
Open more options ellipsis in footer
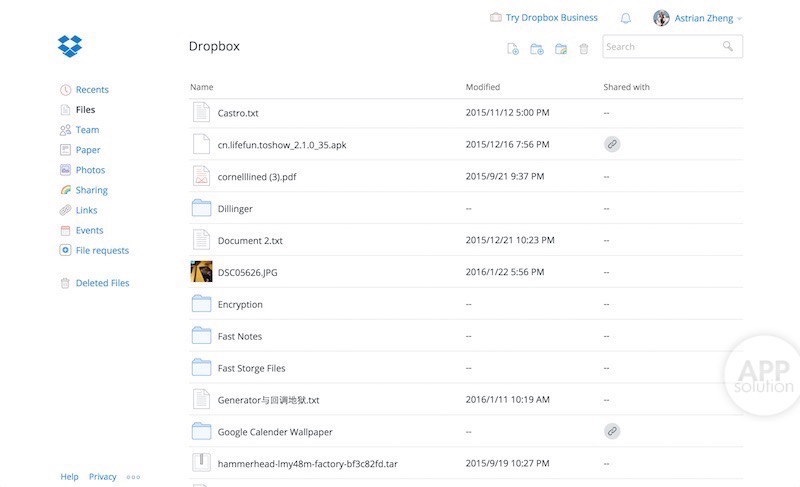tap(133, 477)
